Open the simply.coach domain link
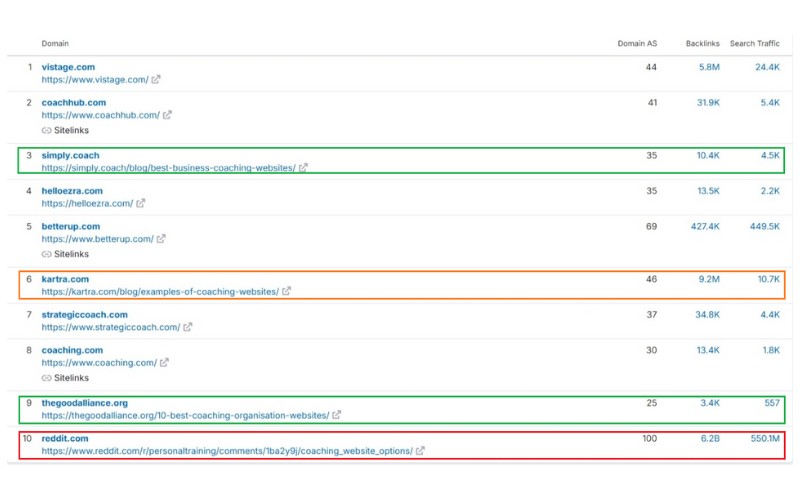 point(70,155)
